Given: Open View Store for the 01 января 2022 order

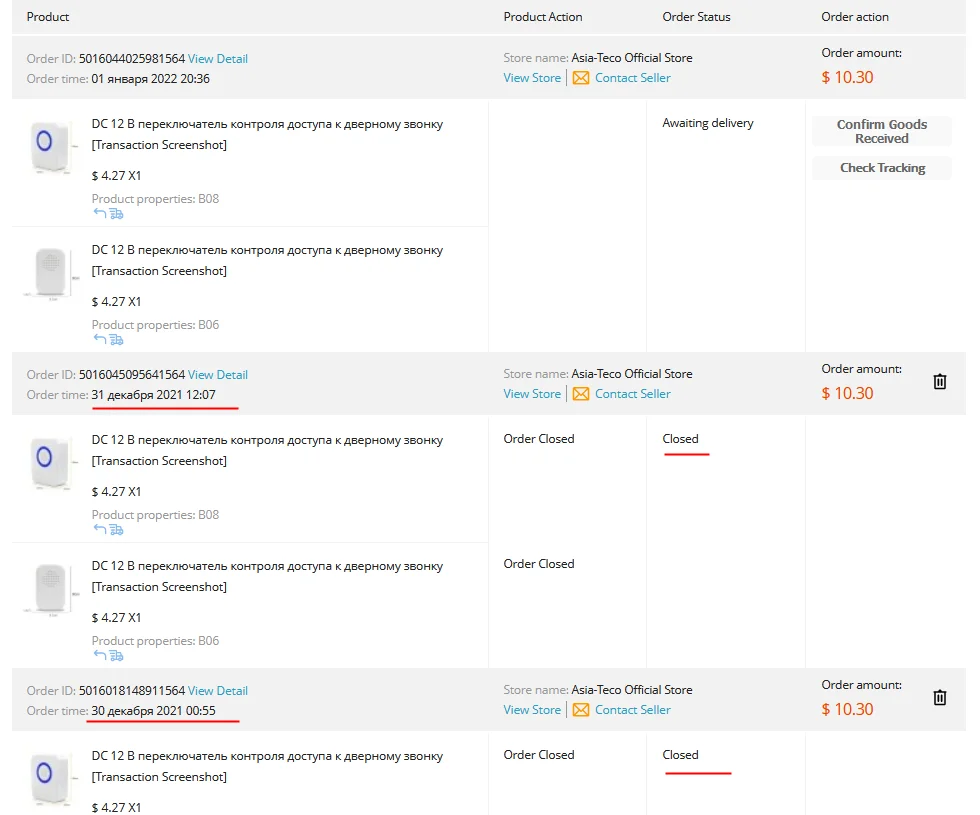Looking at the screenshot, I should [x=532, y=78].
